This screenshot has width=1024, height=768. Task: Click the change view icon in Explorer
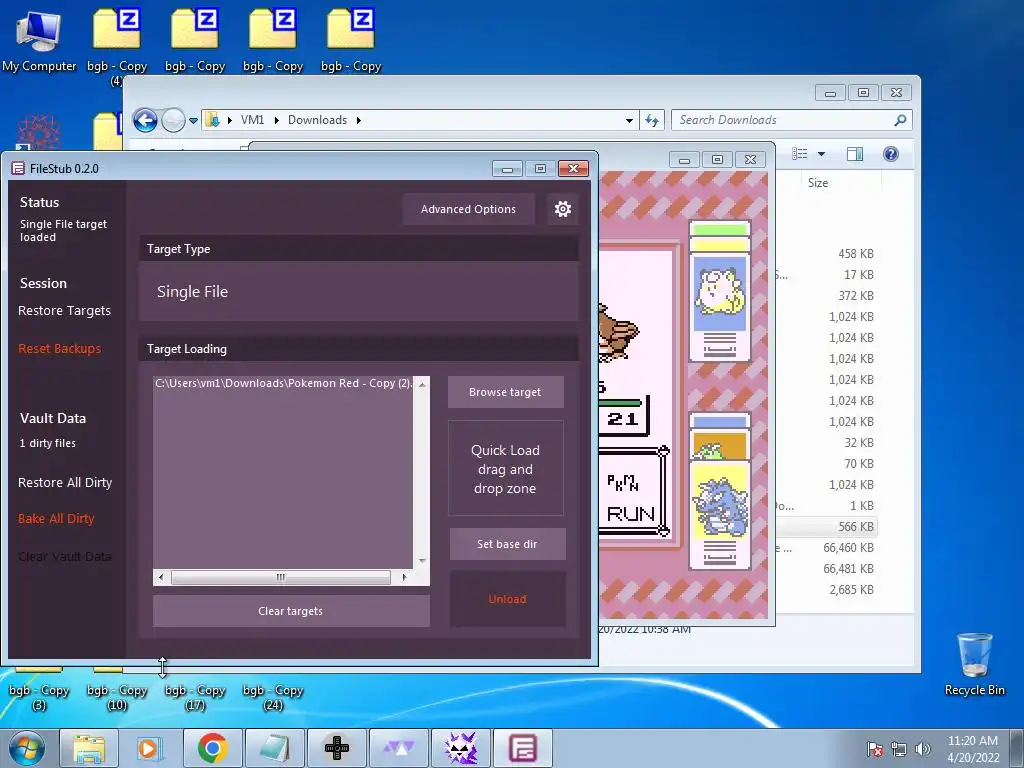click(x=800, y=153)
